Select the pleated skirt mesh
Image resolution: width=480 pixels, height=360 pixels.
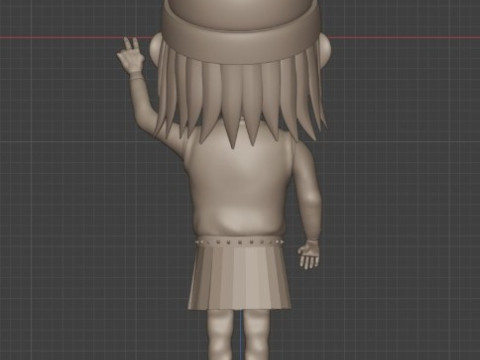pos(239,278)
